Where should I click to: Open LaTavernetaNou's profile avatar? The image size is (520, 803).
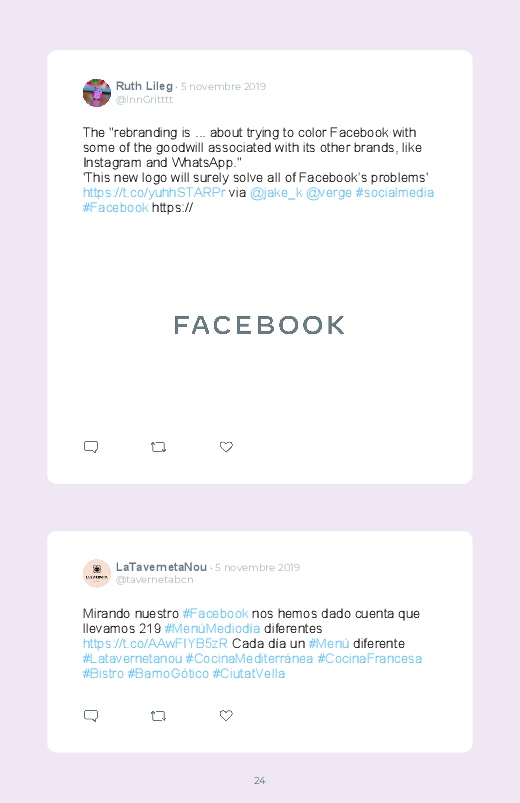(97, 574)
